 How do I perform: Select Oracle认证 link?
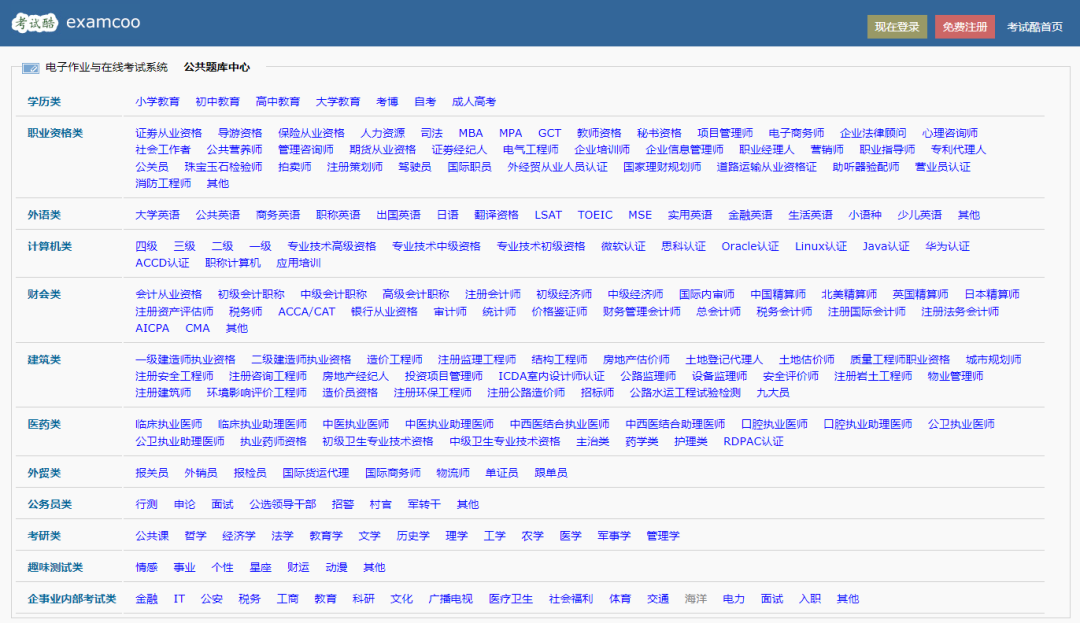(x=750, y=246)
